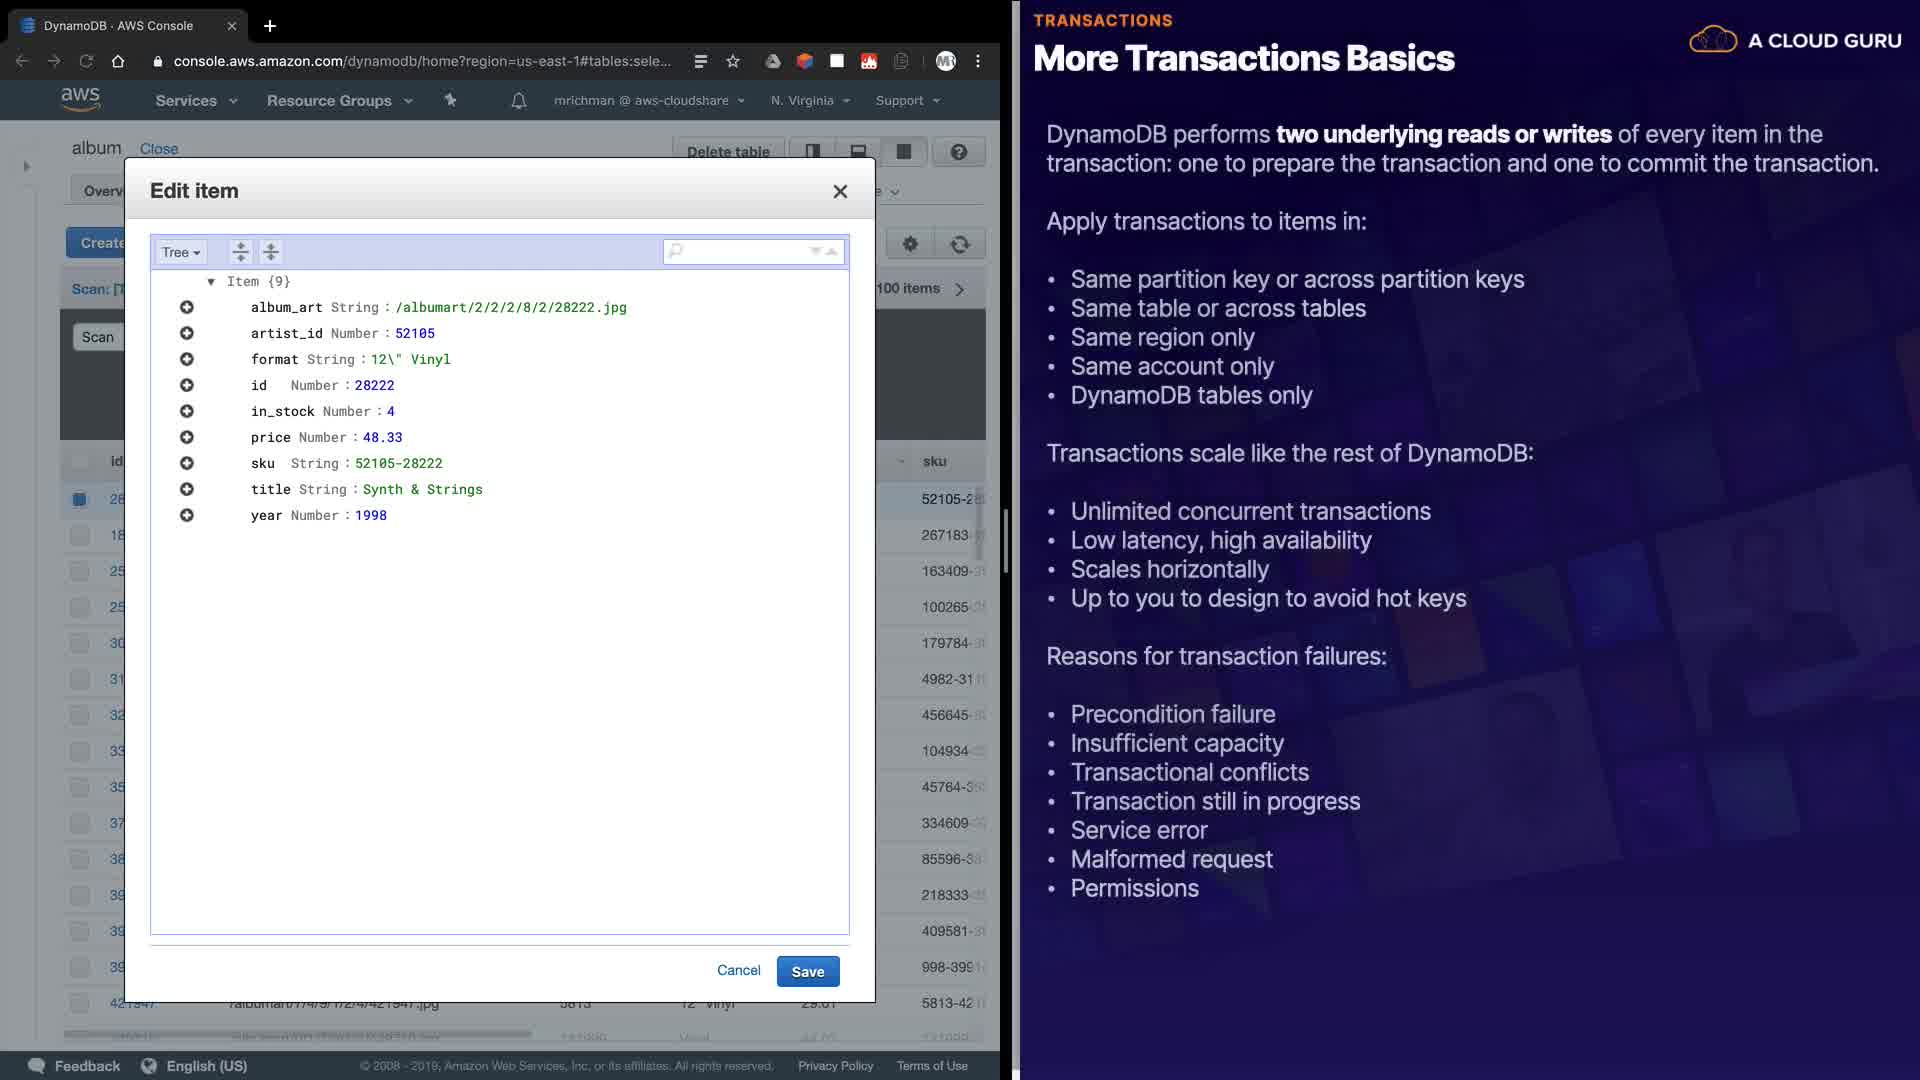Viewport: 1920px width, 1080px height.
Task: Click the help question mark icon
Action: point(959,152)
